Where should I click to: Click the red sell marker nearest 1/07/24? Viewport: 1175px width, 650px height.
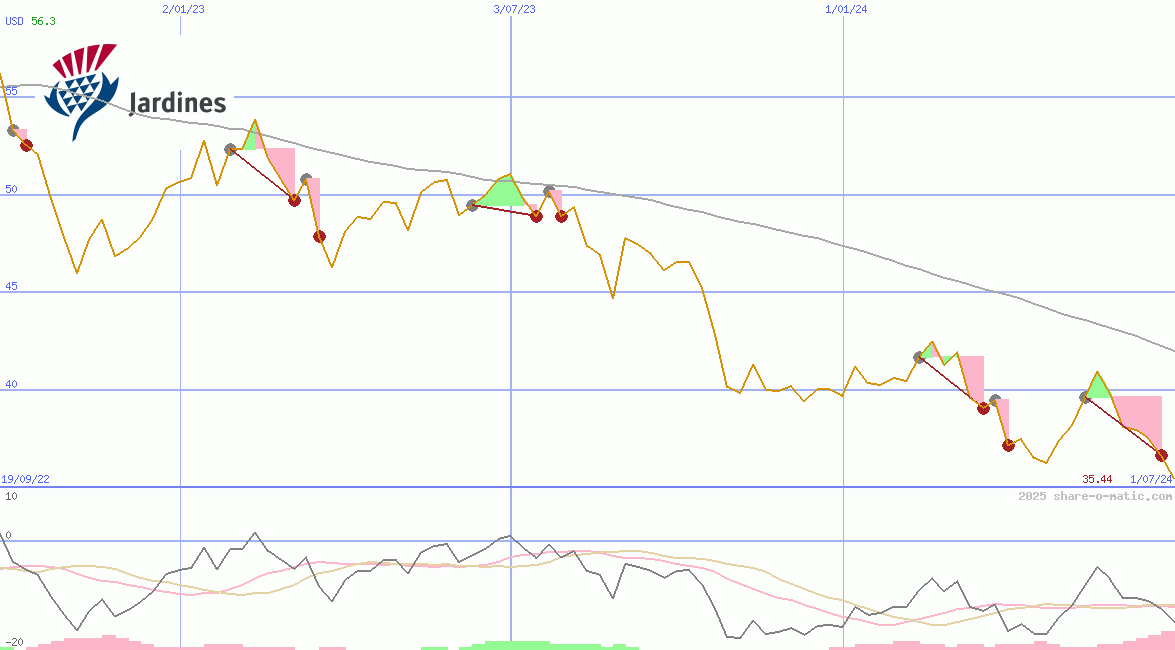[x=1162, y=455]
